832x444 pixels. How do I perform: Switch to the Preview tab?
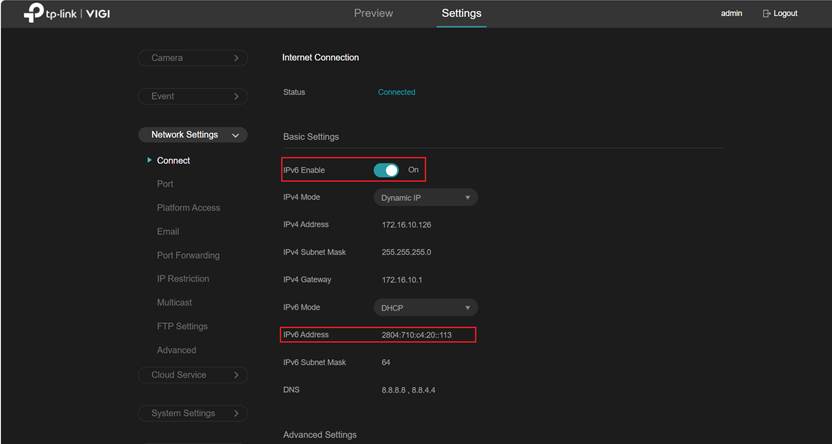coord(374,13)
